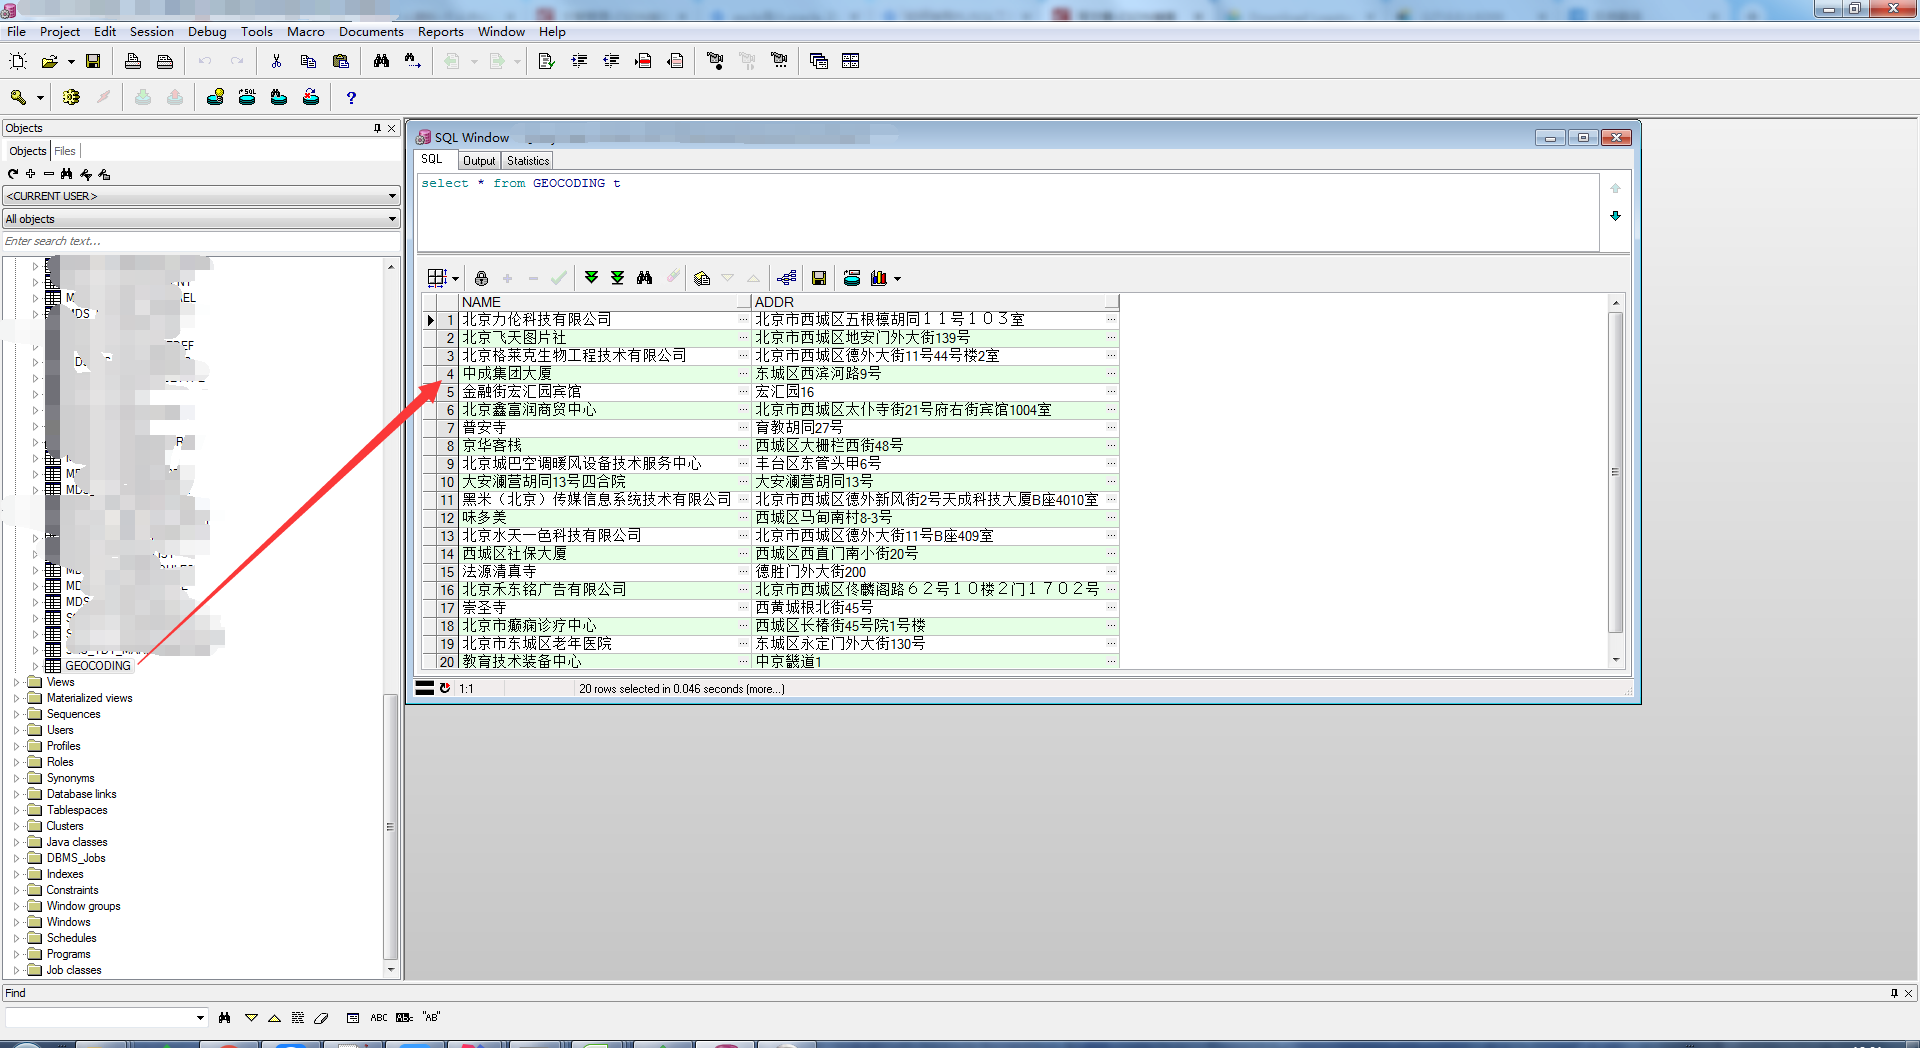Click the Log on key icon
Screen dimensions: 1920x1048
click(x=18, y=97)
